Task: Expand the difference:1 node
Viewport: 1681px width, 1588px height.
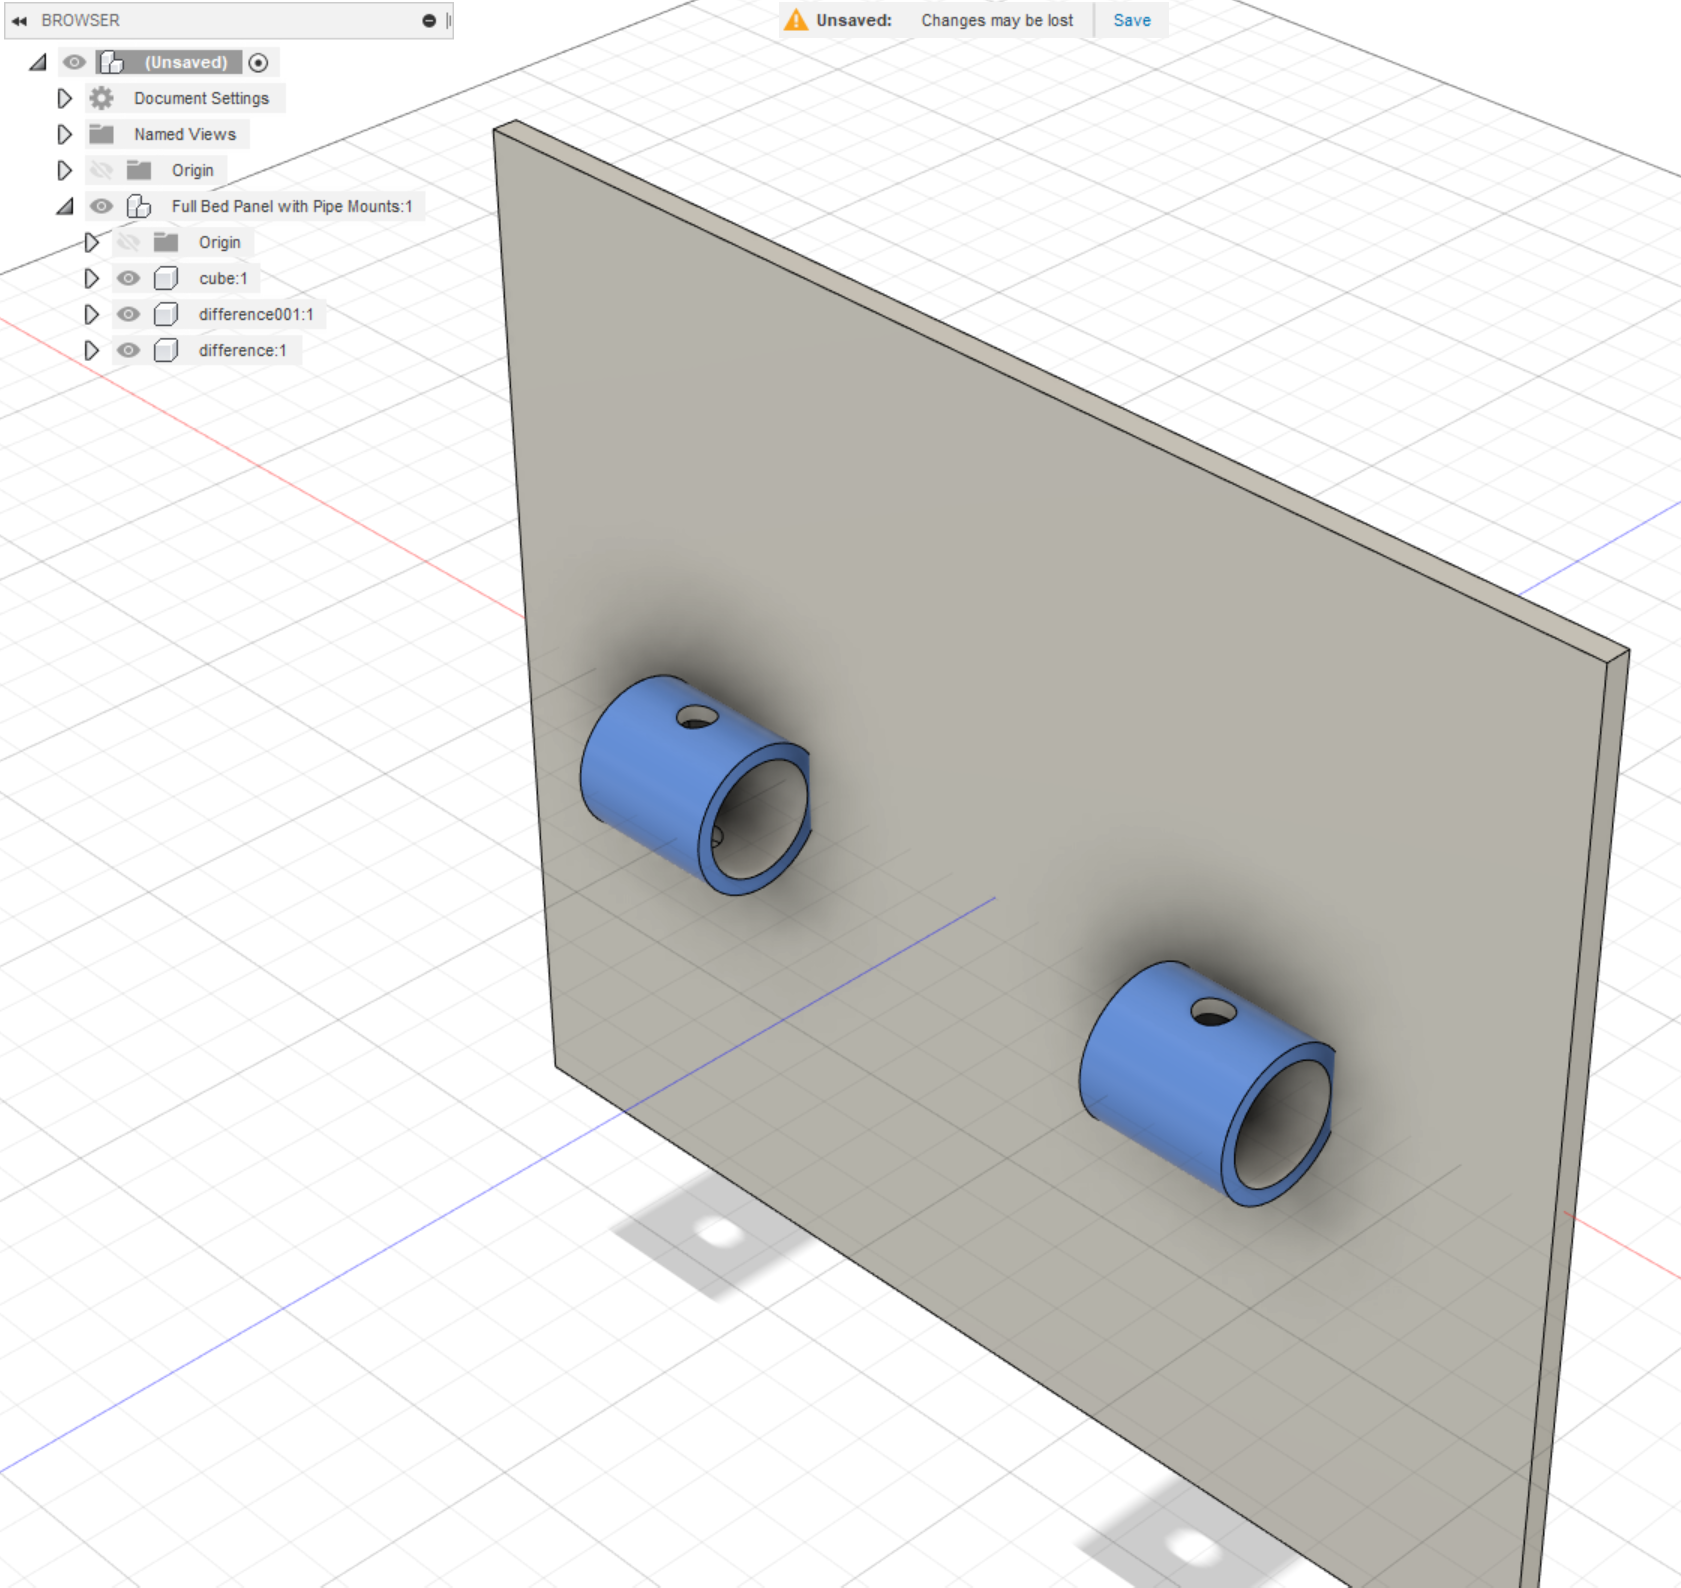Action: tap(91, 350)
